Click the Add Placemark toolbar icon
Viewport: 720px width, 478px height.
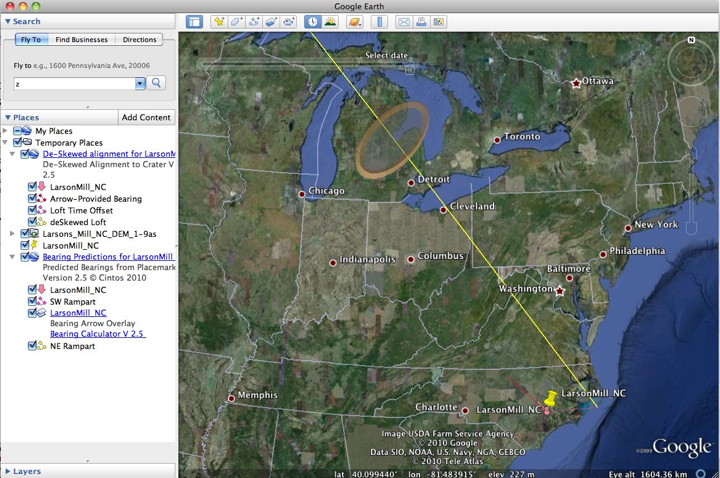[x=219, y=21]
